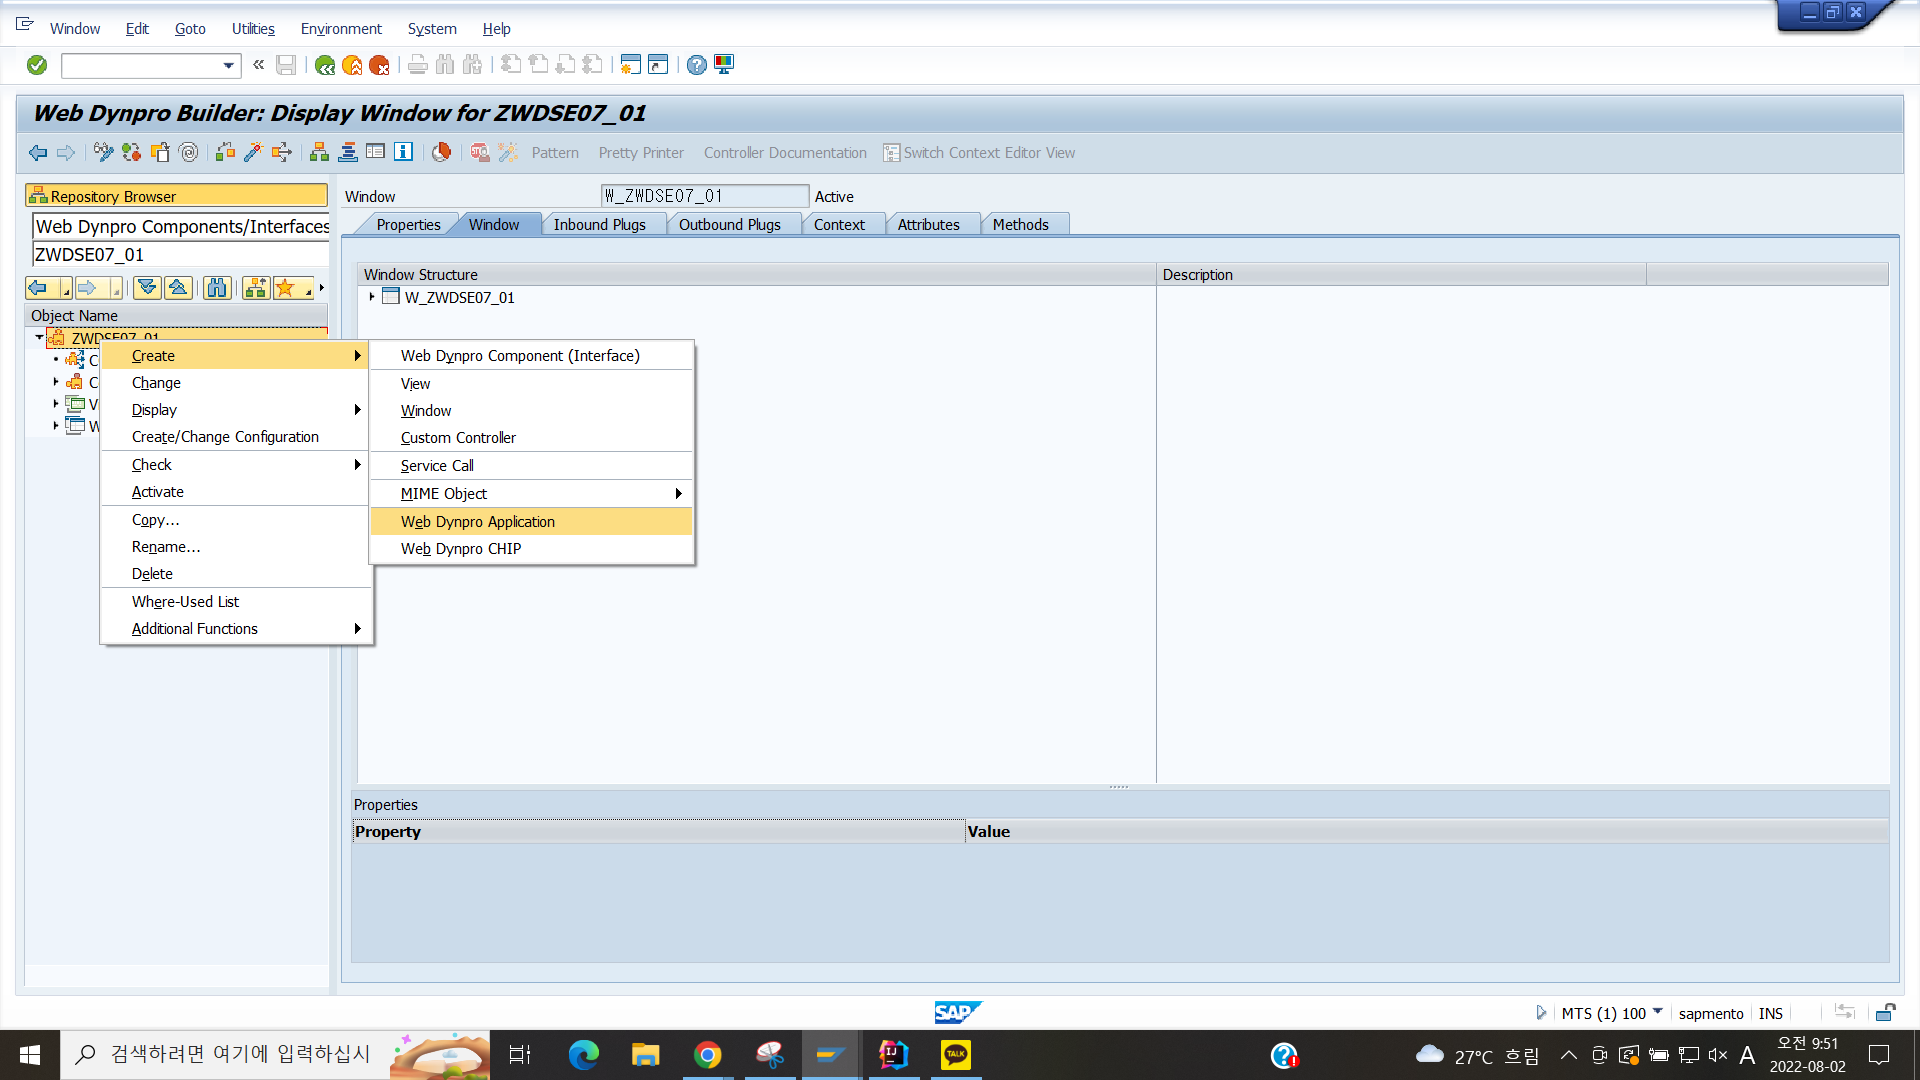
Task: Click the ZWDSE07_01 object name input field
Action: tap(180, 255)
